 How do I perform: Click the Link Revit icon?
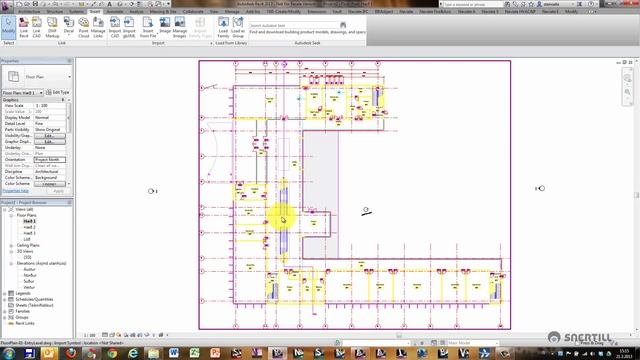tap(24, 27)
